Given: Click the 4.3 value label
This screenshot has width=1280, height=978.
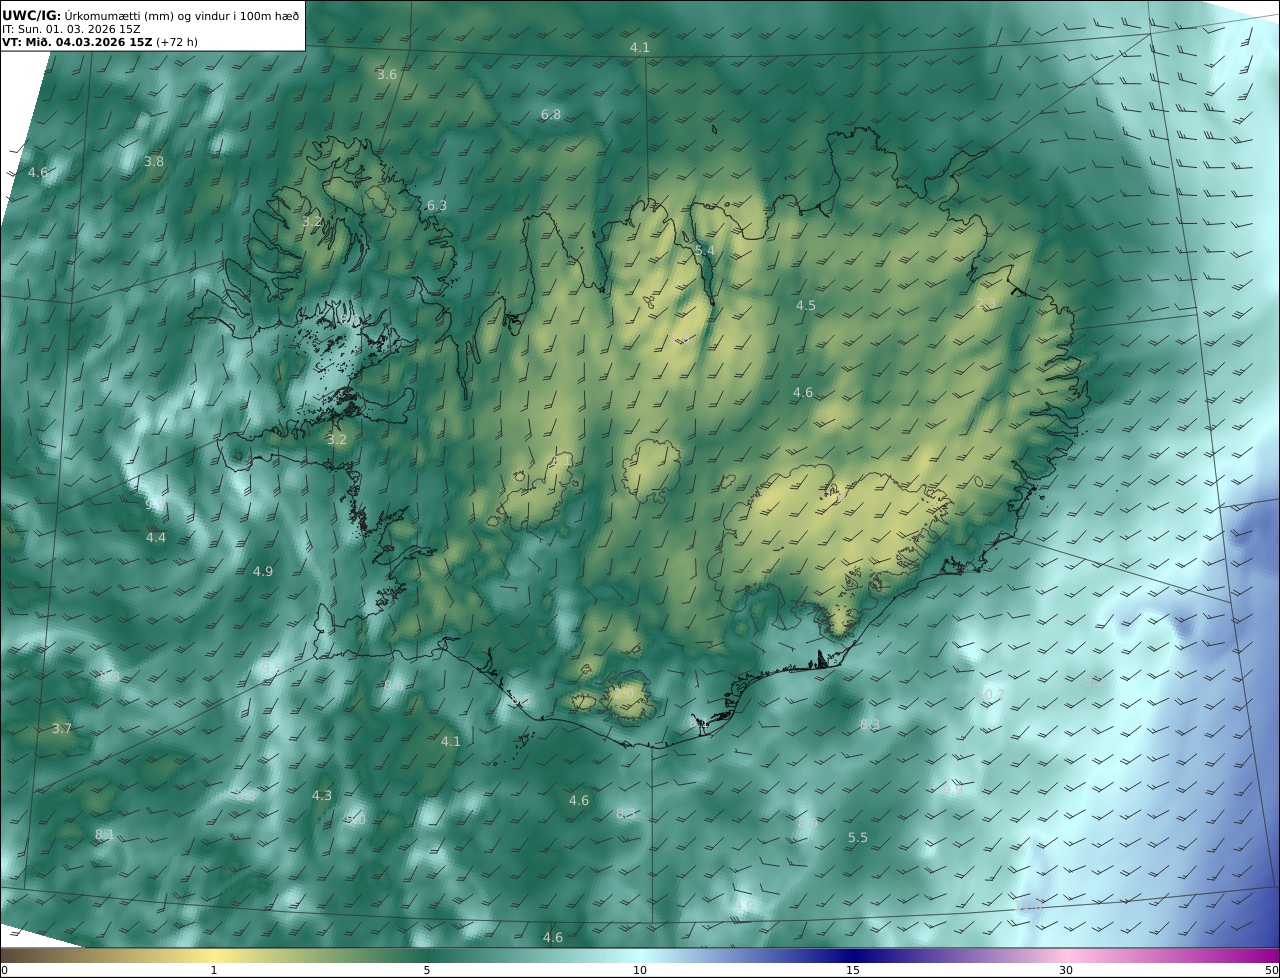Looking at the screenshot, I should [322, 796].
